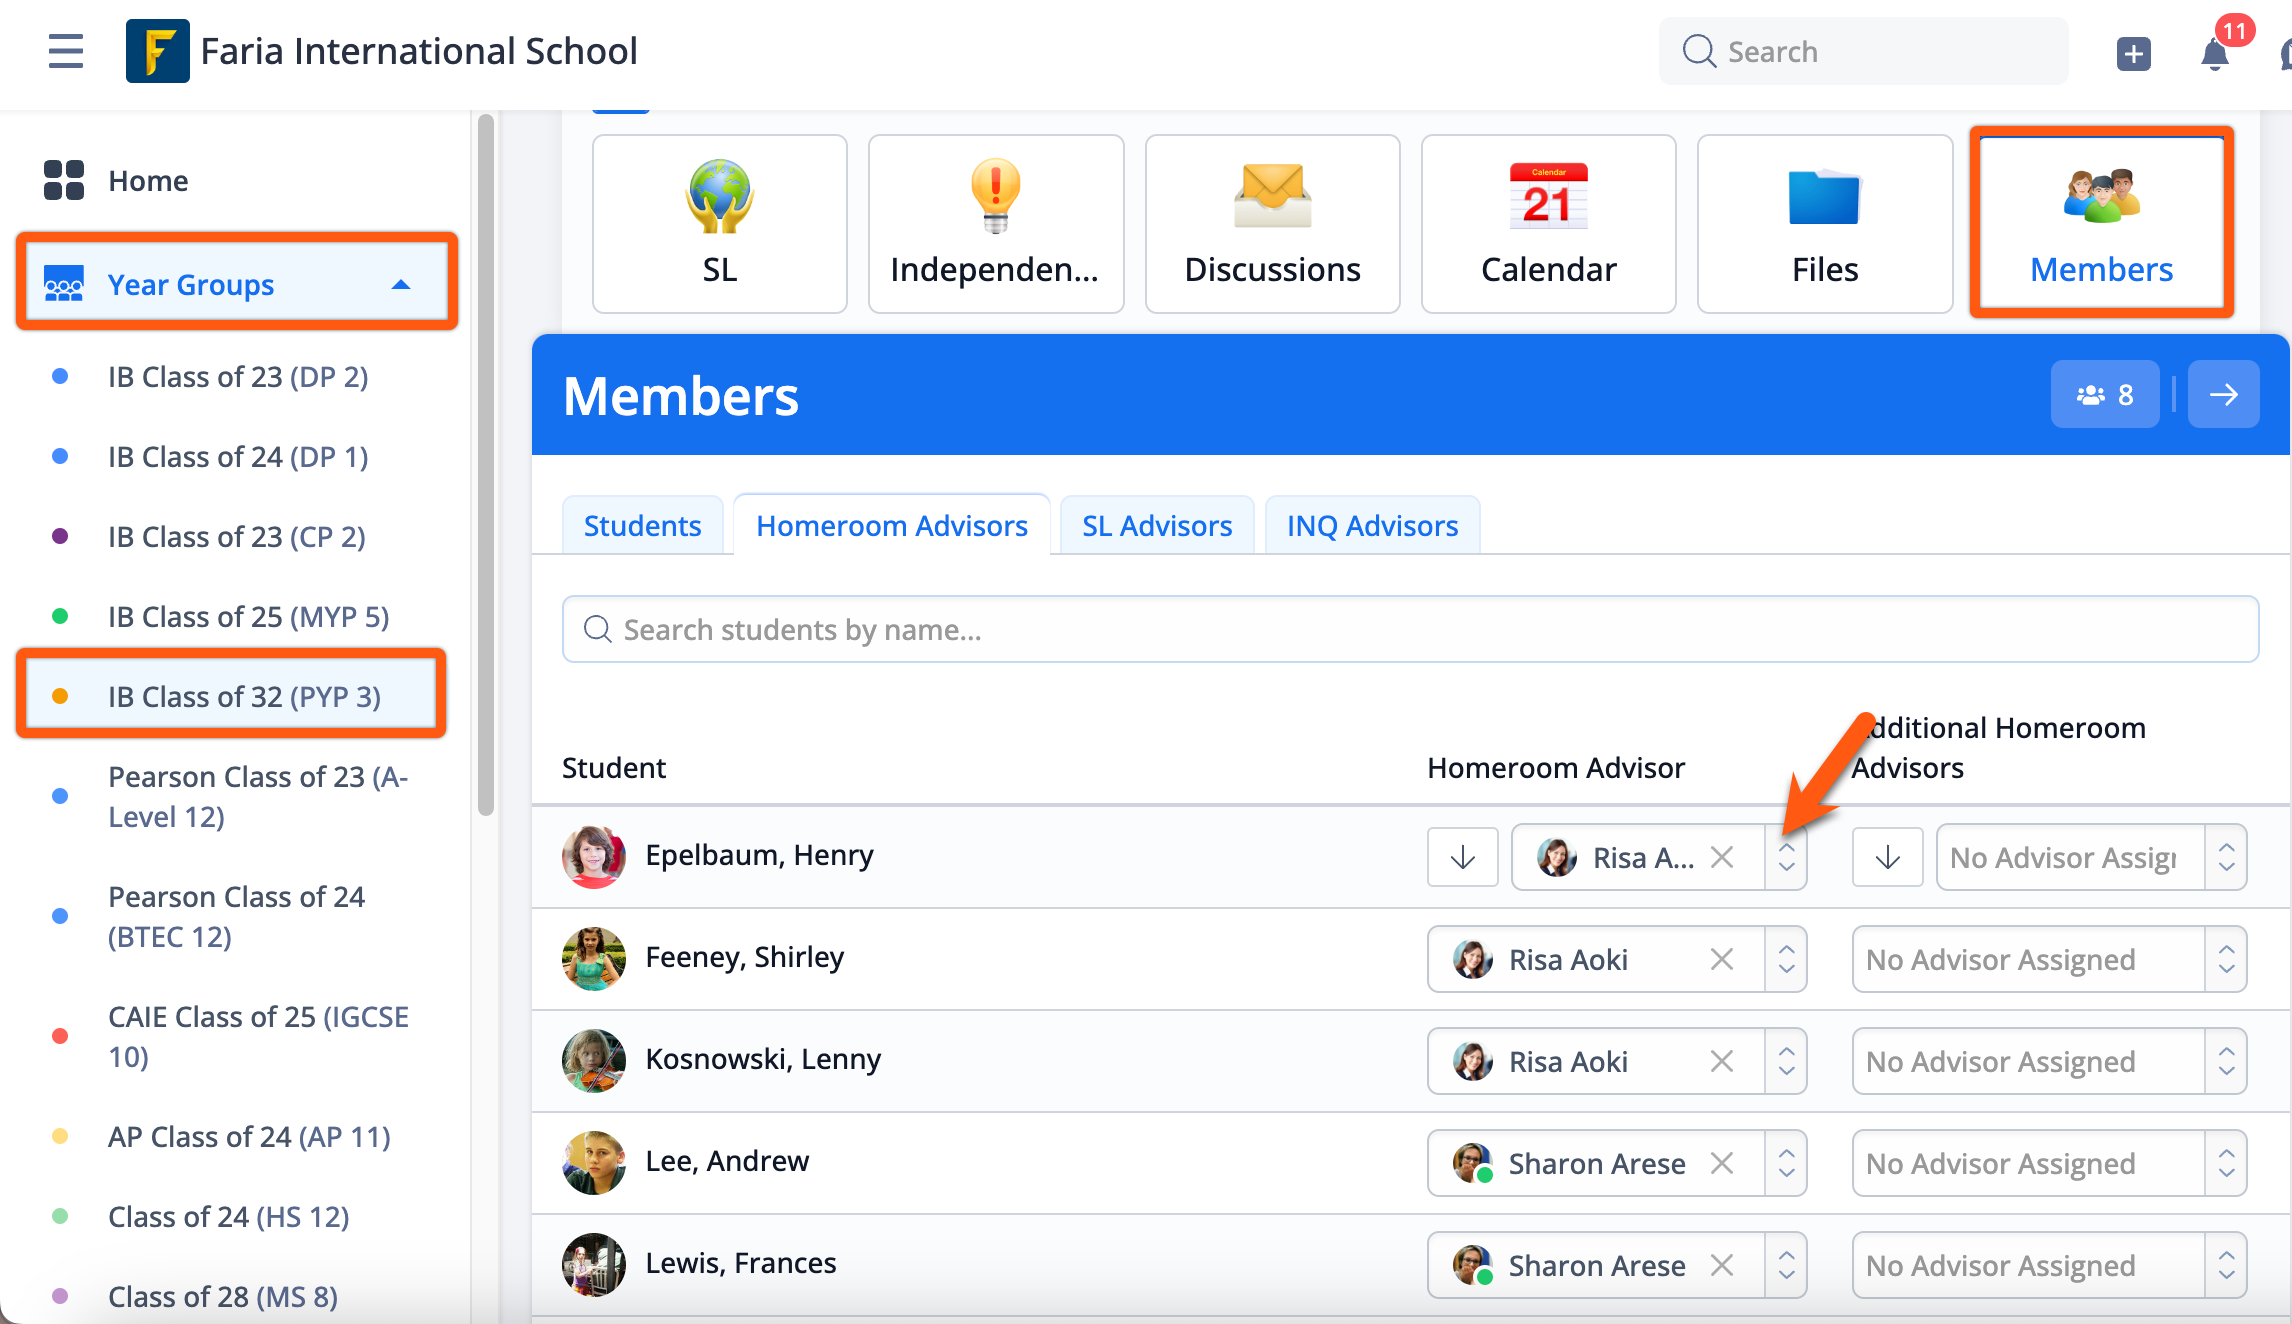The width and height of the screenshot is (2292, 1324).
Task: Clear Sharon Arese advisor for Lee, Andrew
Action: (1721, 1164)
